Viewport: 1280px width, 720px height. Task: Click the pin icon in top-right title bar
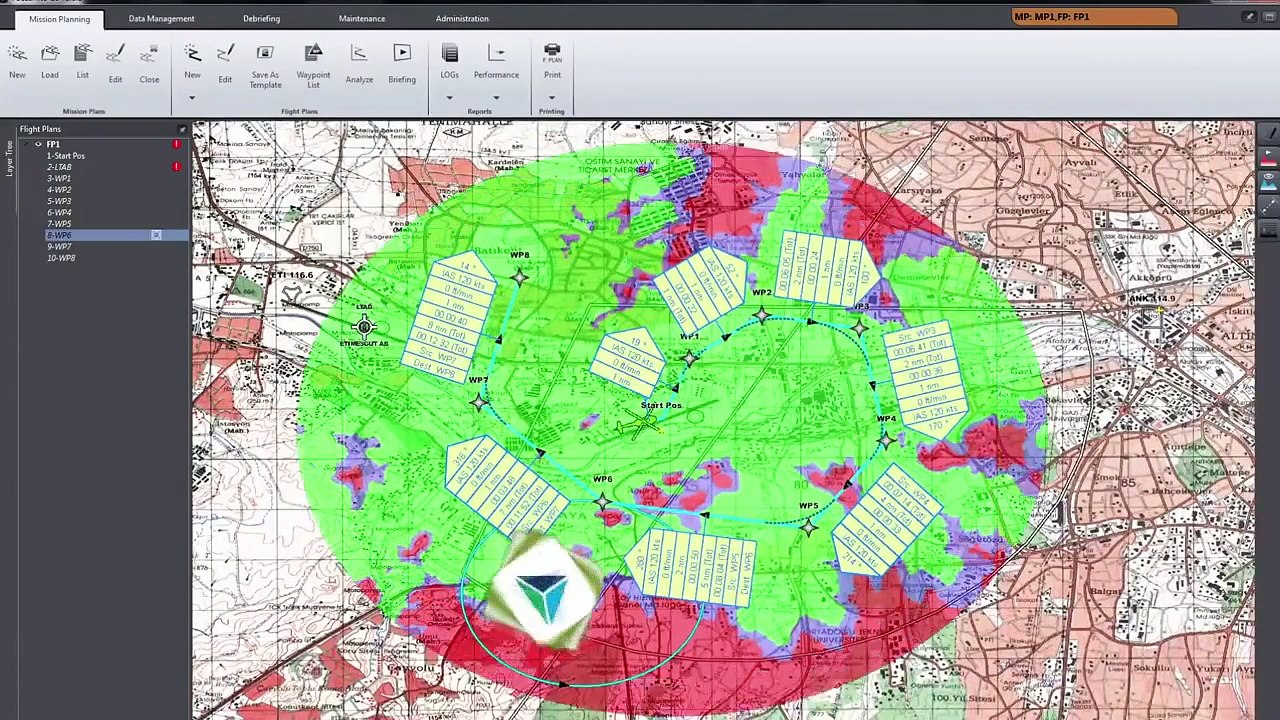click(1249, 17)
